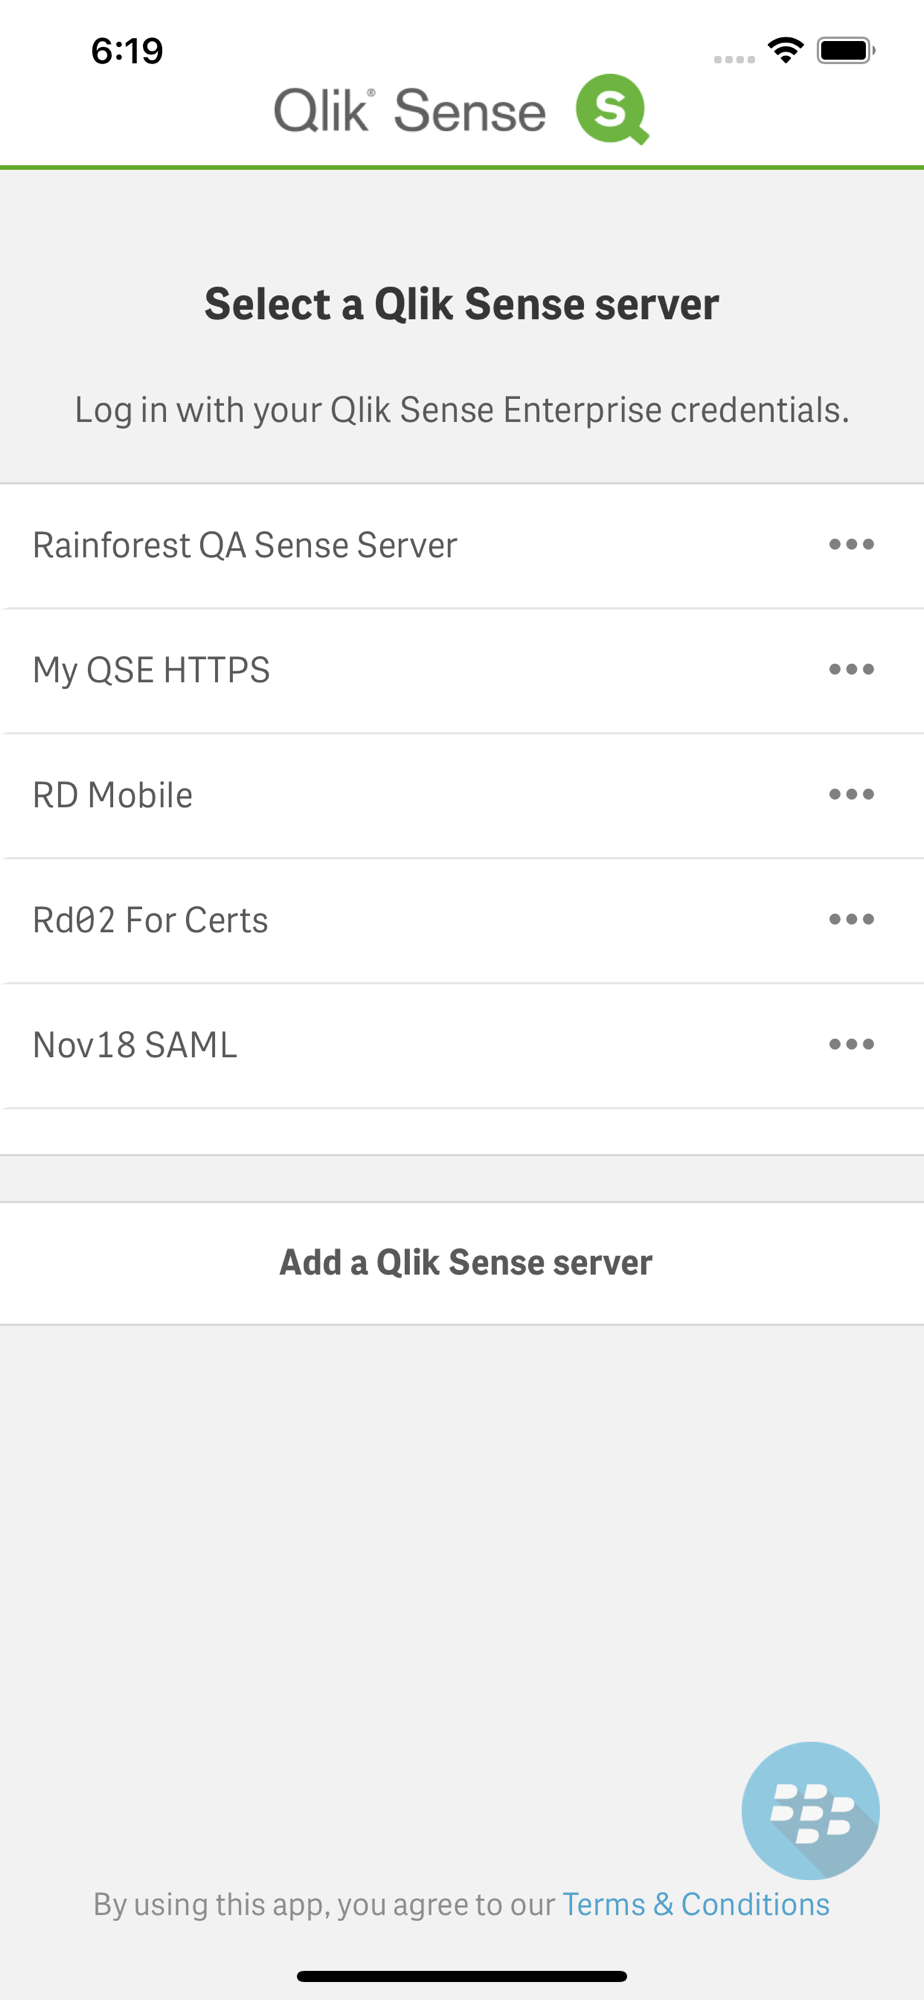Open the Terms & Conditions link
This screenshot has height=2000, width=924.
click(696, 1904)
